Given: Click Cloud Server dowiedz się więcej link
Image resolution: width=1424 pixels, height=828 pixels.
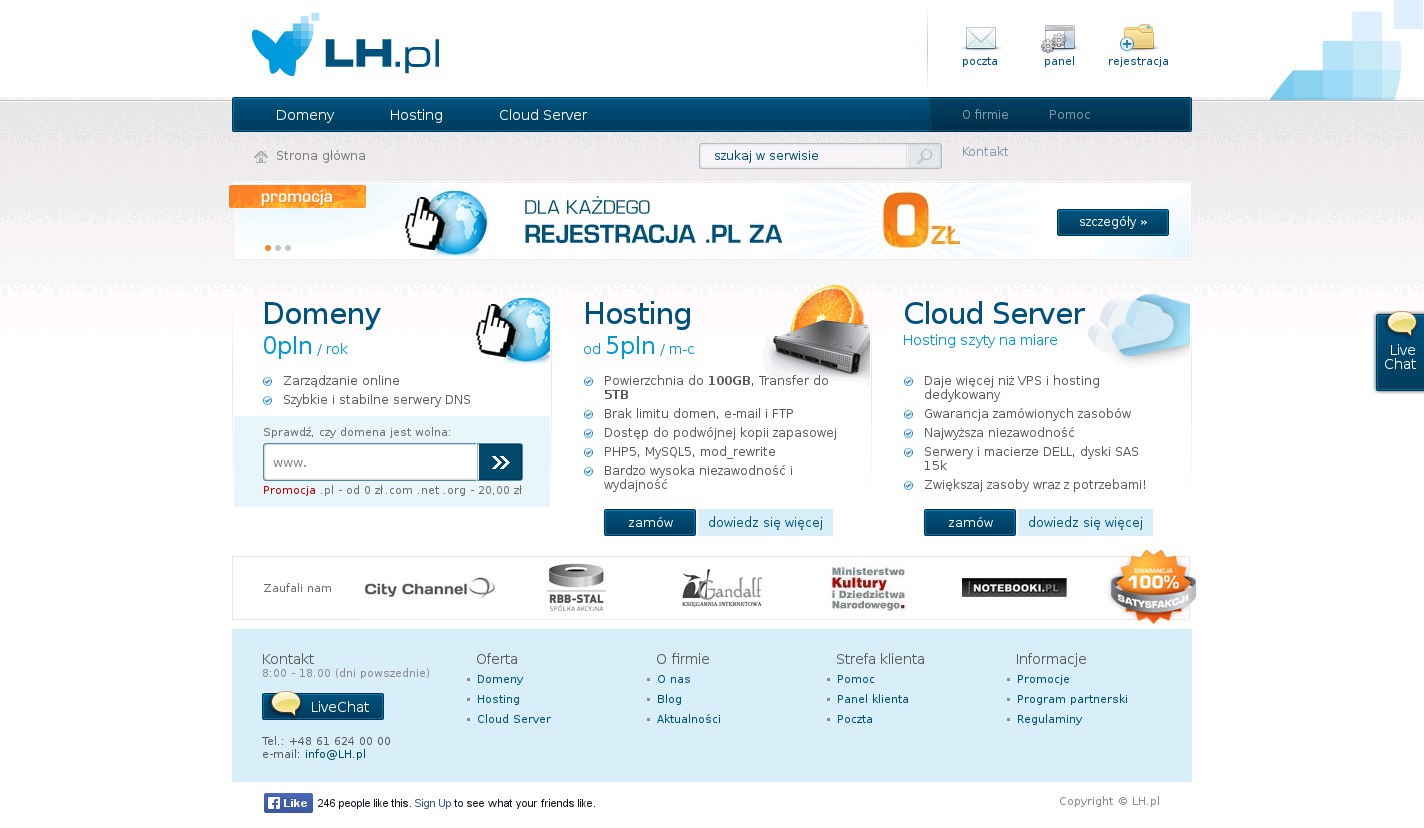Looking at the screenshot, I should [x=1085, y=523].
